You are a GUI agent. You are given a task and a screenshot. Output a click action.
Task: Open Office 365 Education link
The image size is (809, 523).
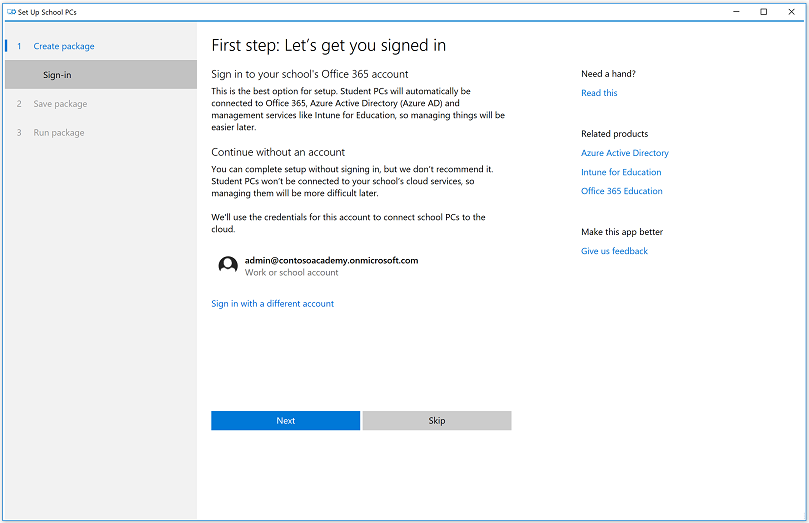[621, 191]
